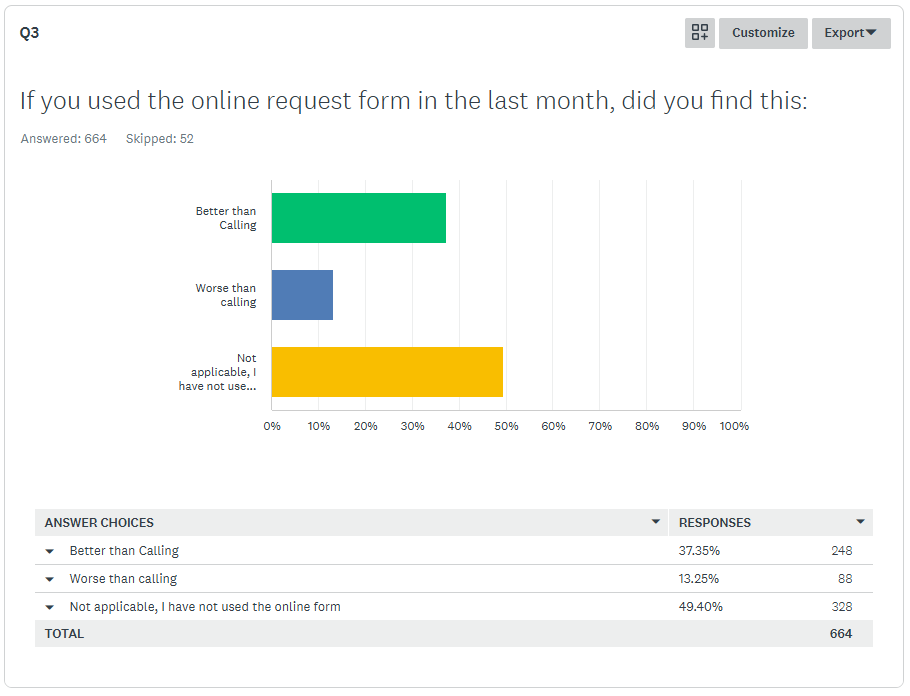Screen dimensions: 910x696
Task: Click the blue Worse than calling bar
Action: tap(302, 295)
